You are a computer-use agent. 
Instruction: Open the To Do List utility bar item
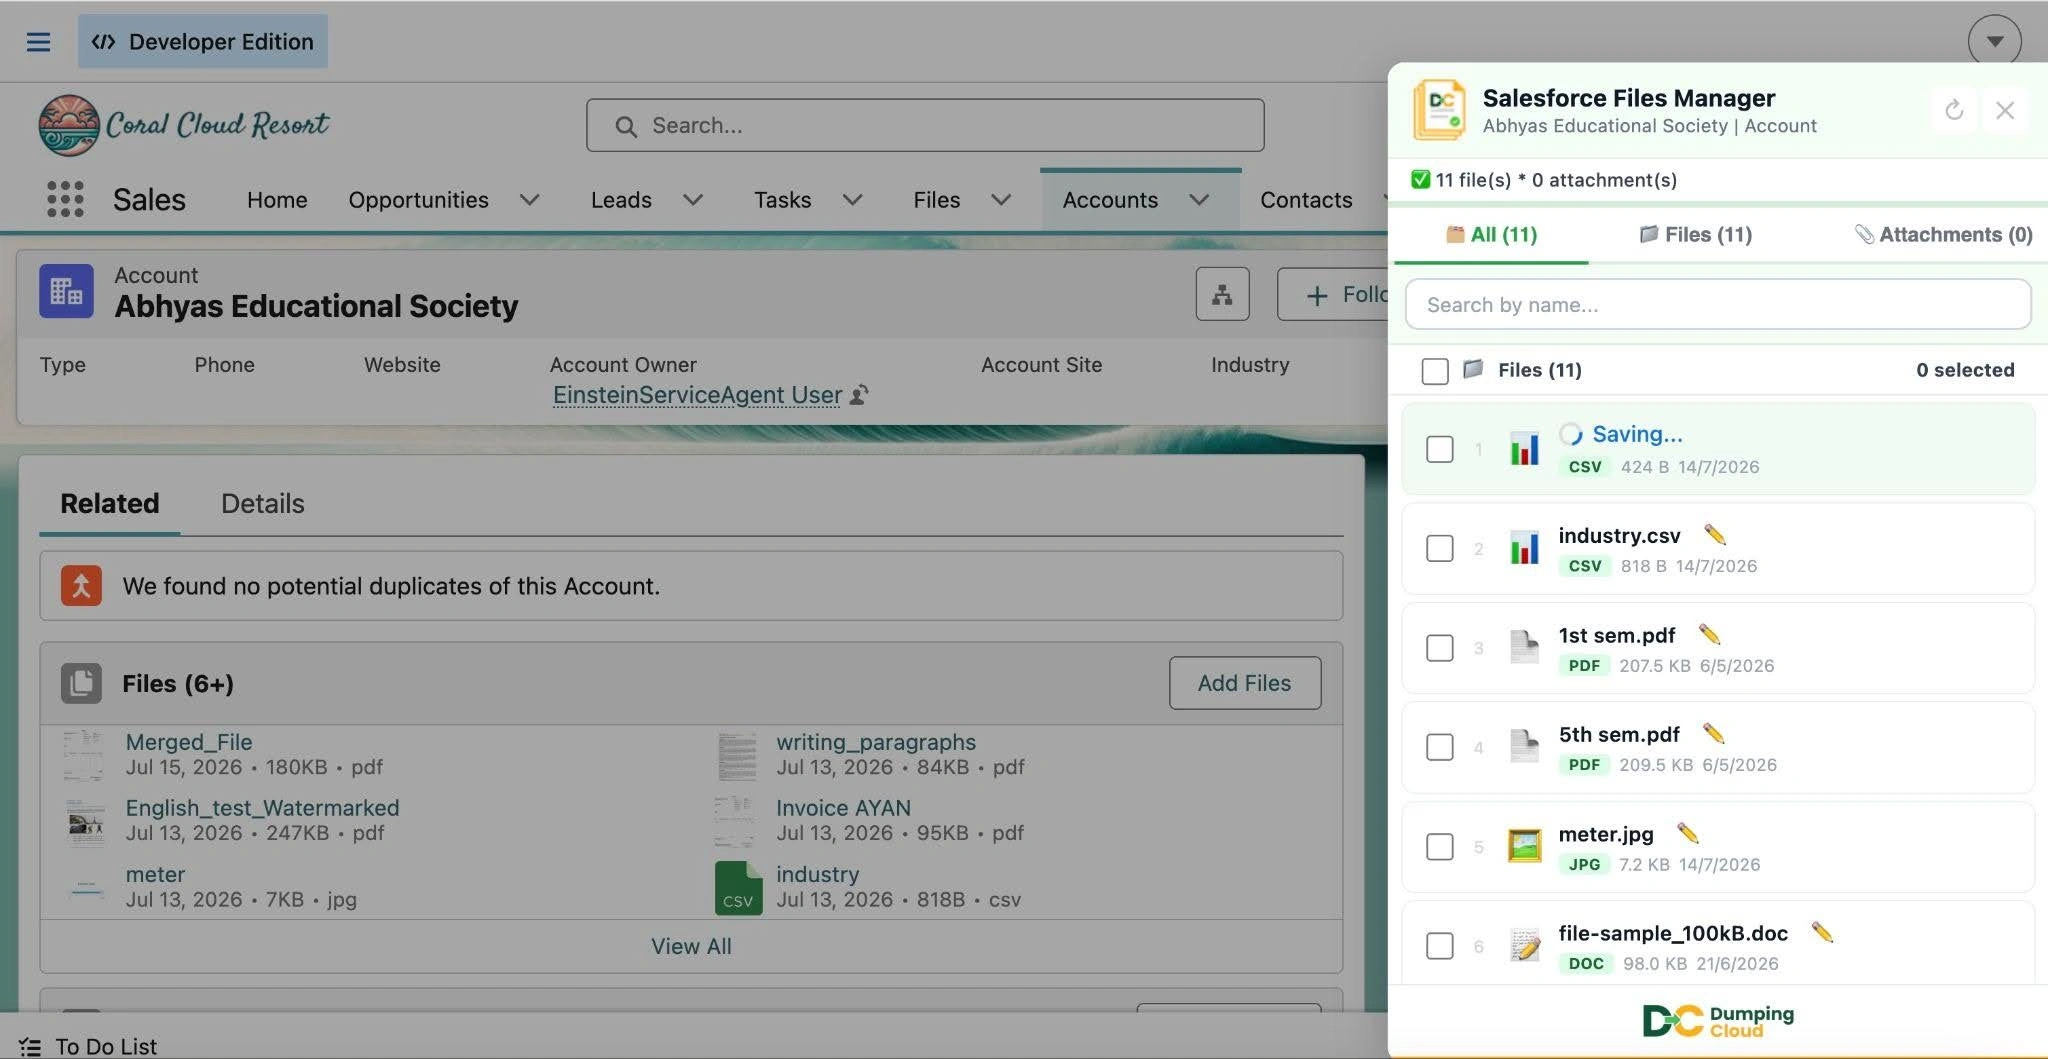point(88,1046)
